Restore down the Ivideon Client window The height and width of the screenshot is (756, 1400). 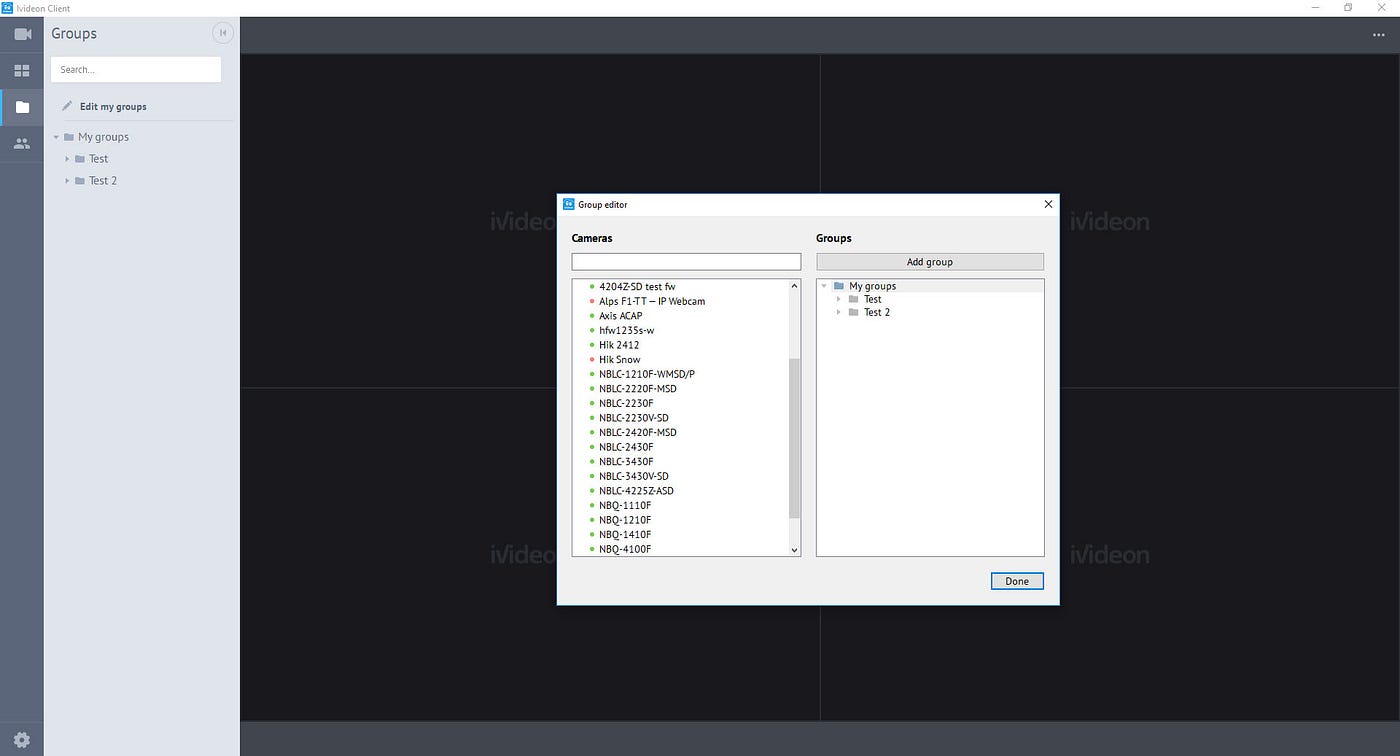coord(1348,8)
